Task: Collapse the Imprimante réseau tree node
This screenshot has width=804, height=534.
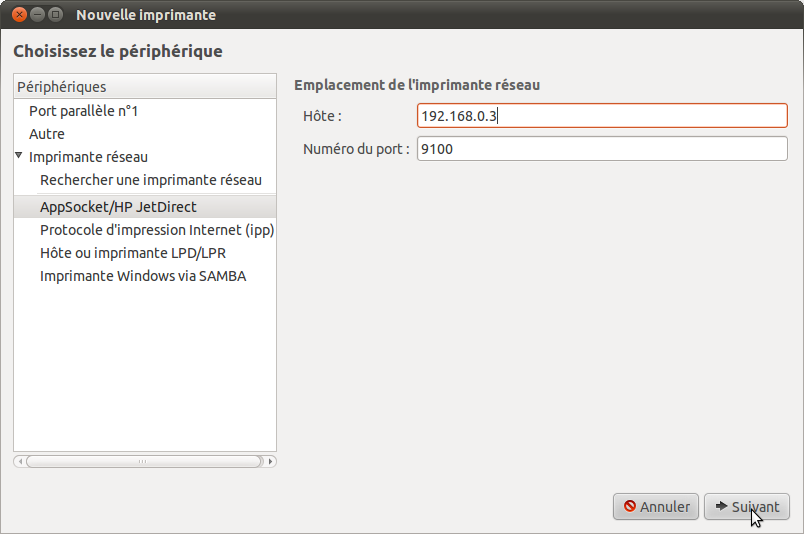Action: point(19,155)
